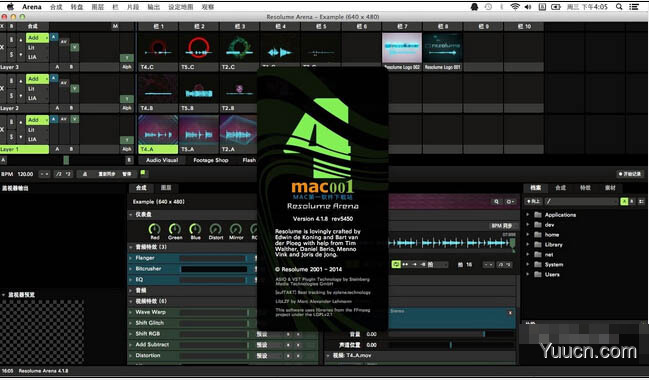Click the Green dashboard knob
Screen dimensions: 649x380
(x=175, y=229)
